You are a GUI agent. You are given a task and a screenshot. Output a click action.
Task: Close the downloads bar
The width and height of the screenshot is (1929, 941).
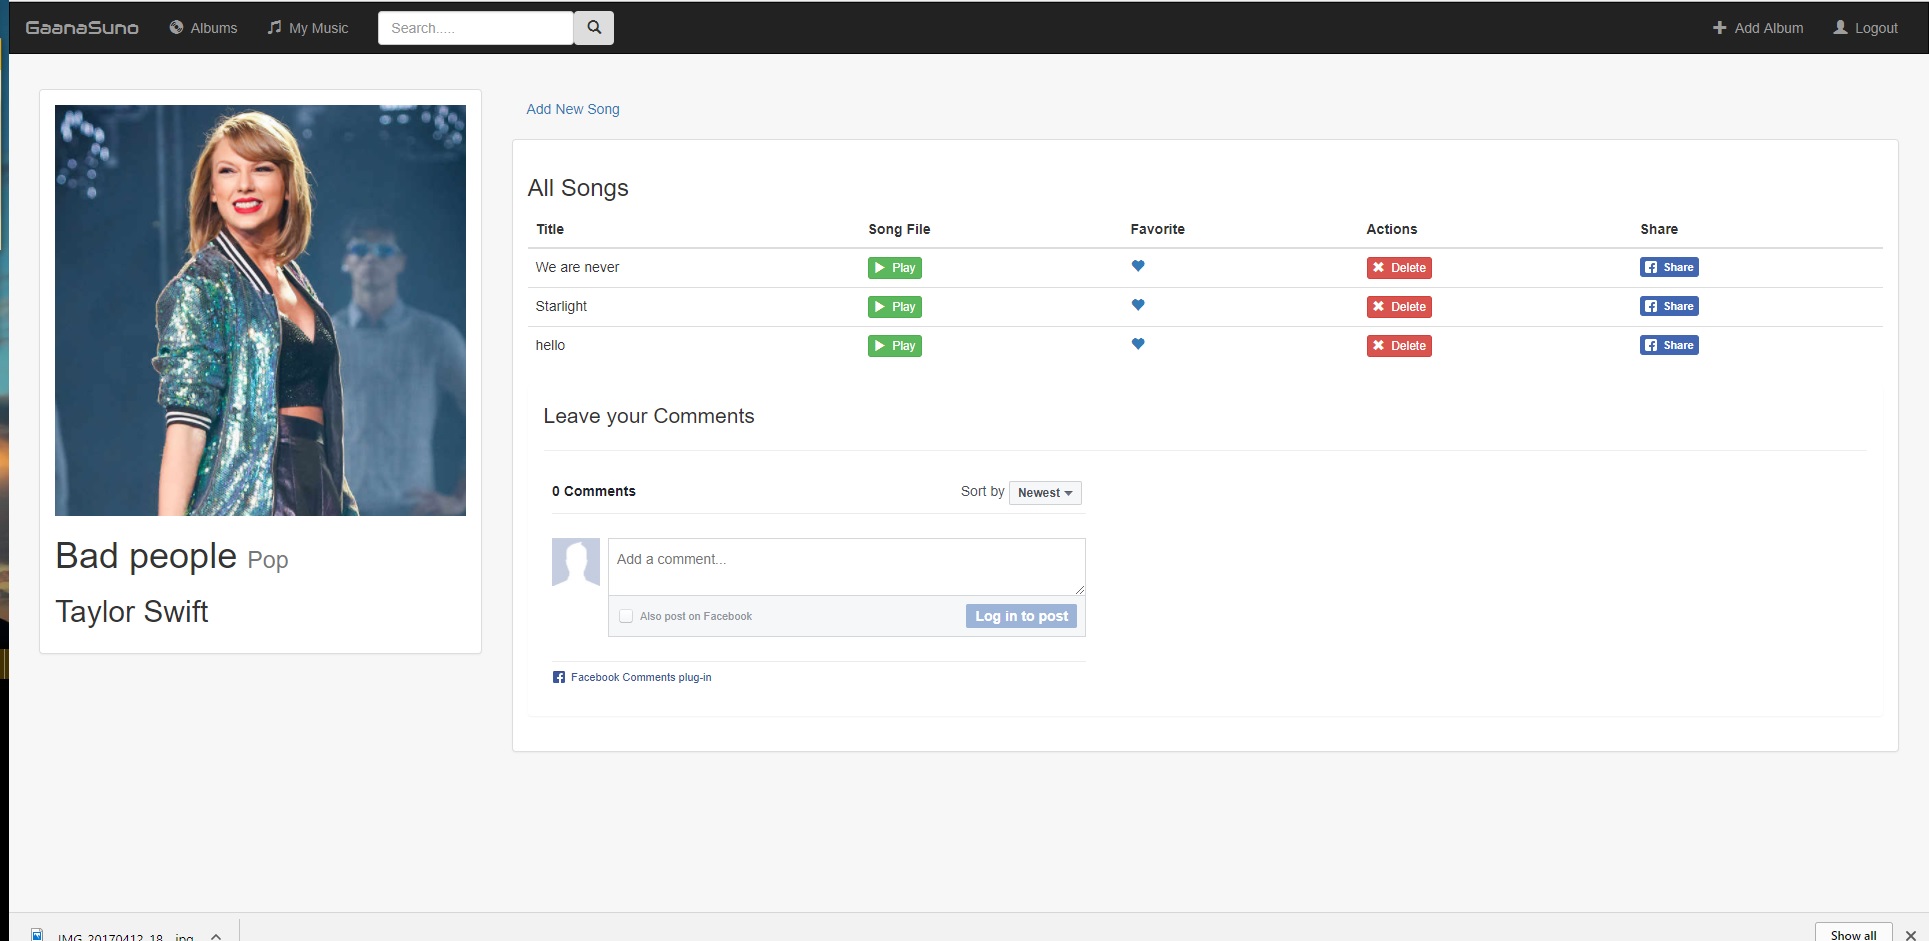click(1911, 935)
